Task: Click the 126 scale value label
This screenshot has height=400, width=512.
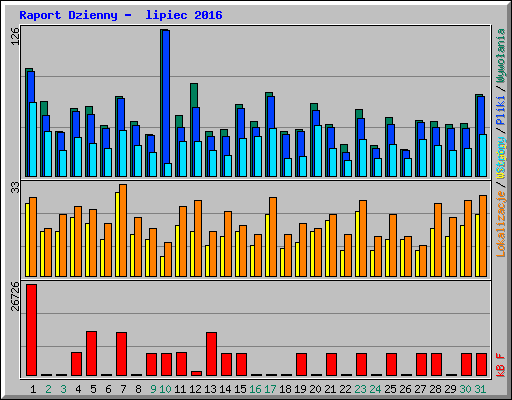Action: tap(15, 36)
